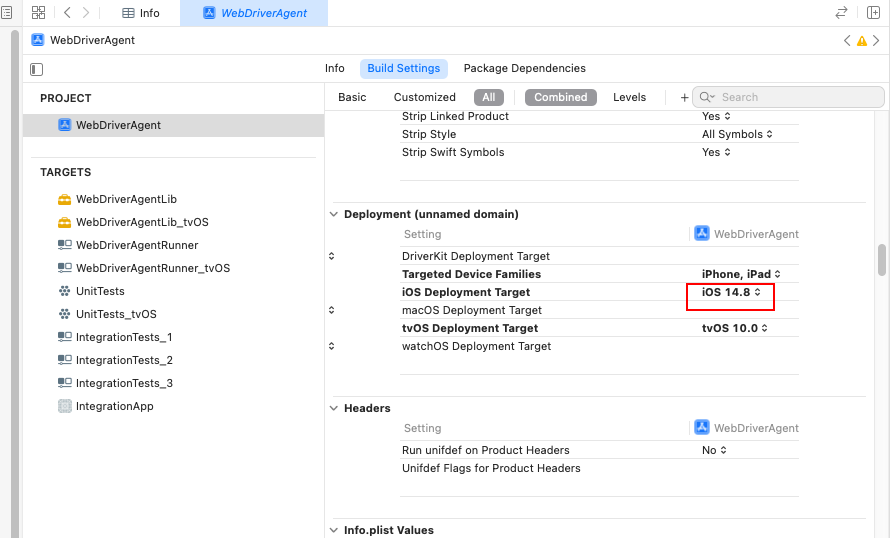This screenshot has height=538, width=890.
Task: Switch to the WebDriverAgent editor tab
Action: point(254,13)
